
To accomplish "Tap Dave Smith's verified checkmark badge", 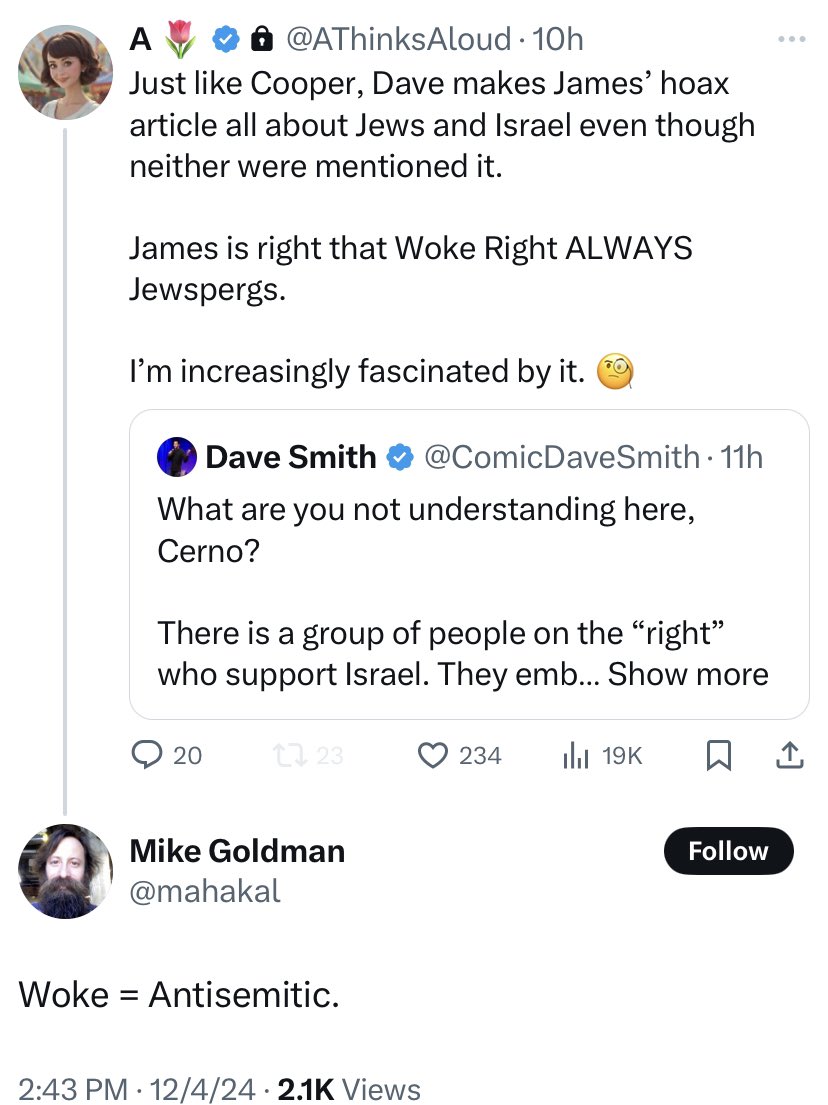I will [399, 457].
